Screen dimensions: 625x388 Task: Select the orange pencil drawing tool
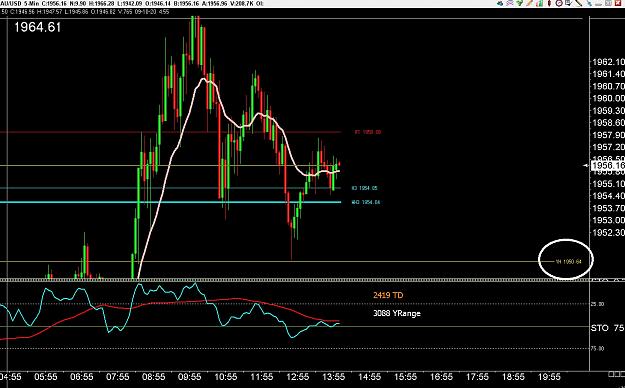coord(530,3)
